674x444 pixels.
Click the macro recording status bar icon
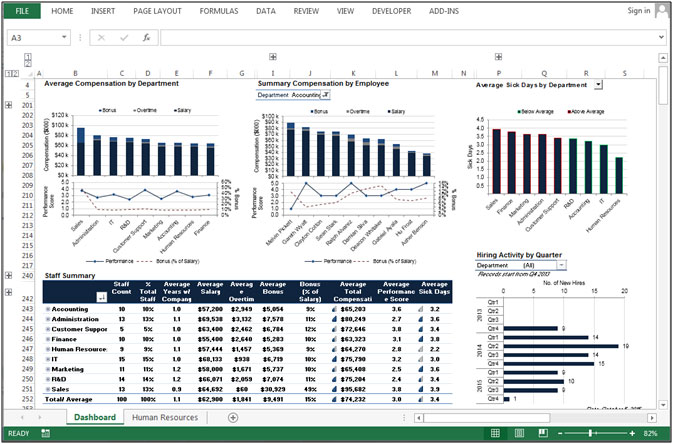point(45,433)
